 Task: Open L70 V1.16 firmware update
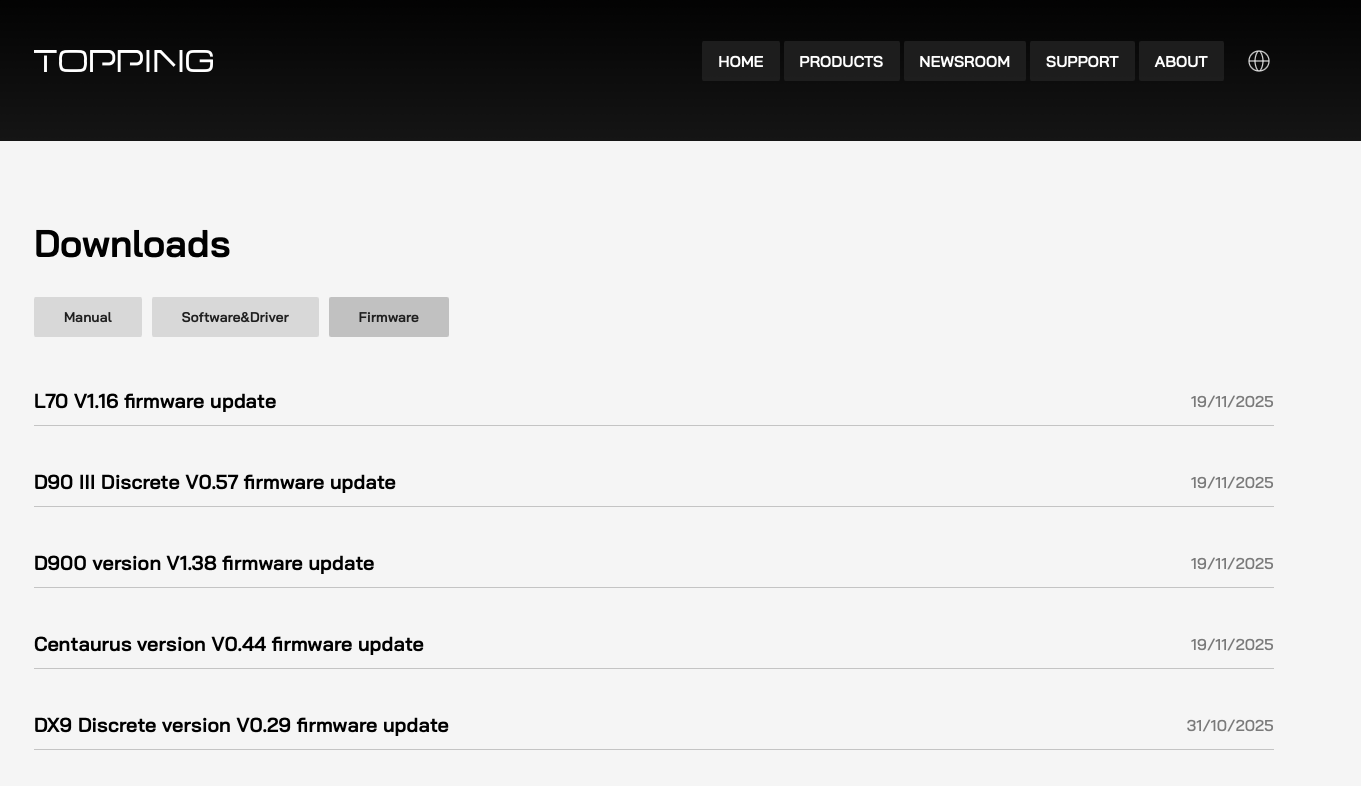155,401
